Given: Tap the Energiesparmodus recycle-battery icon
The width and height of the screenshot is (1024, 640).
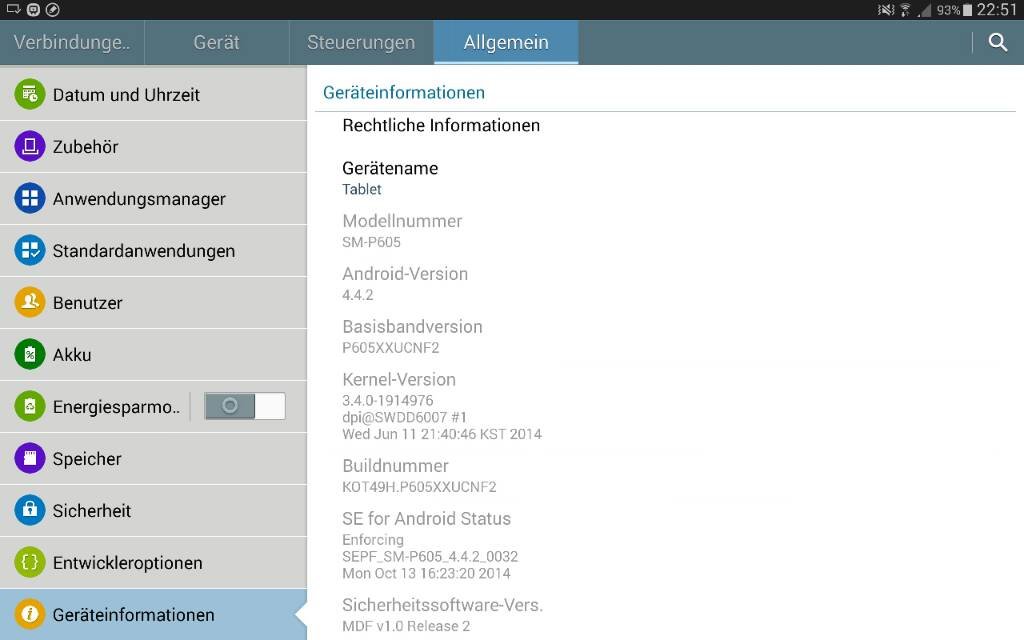Looking at the screenshot, I should pyautogui.click(x=30, y=406).
